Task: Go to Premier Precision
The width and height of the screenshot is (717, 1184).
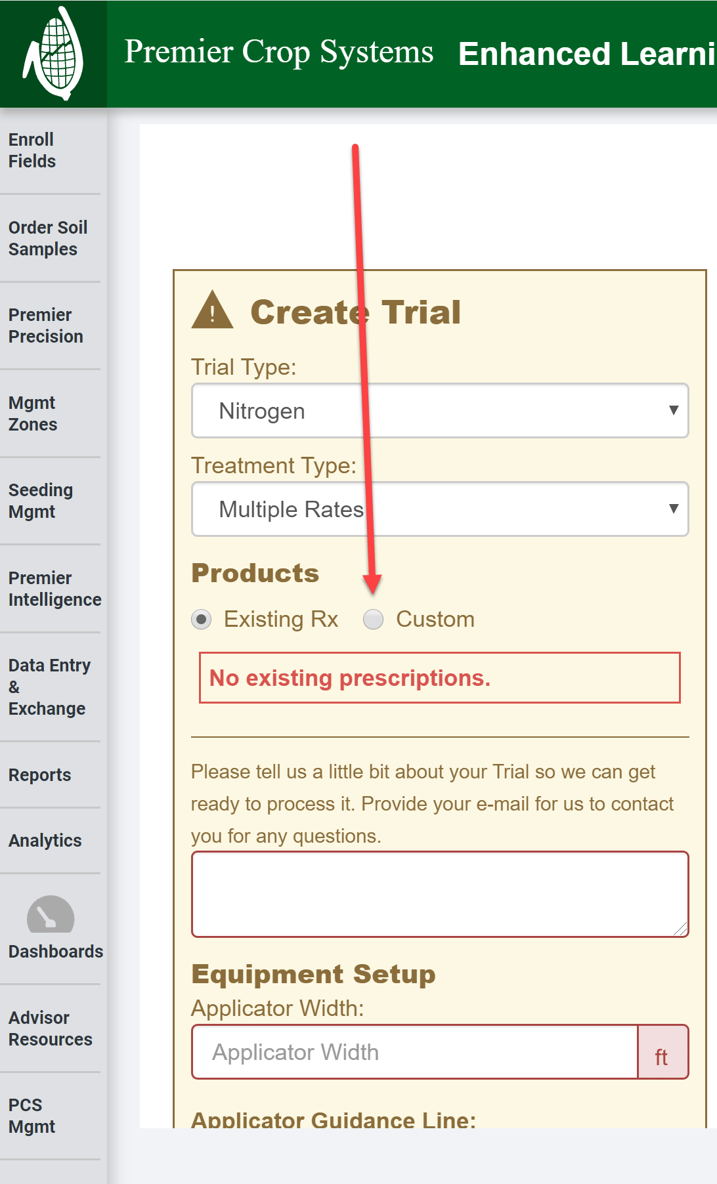Action: pyautogui.click(x=44, y=326)
